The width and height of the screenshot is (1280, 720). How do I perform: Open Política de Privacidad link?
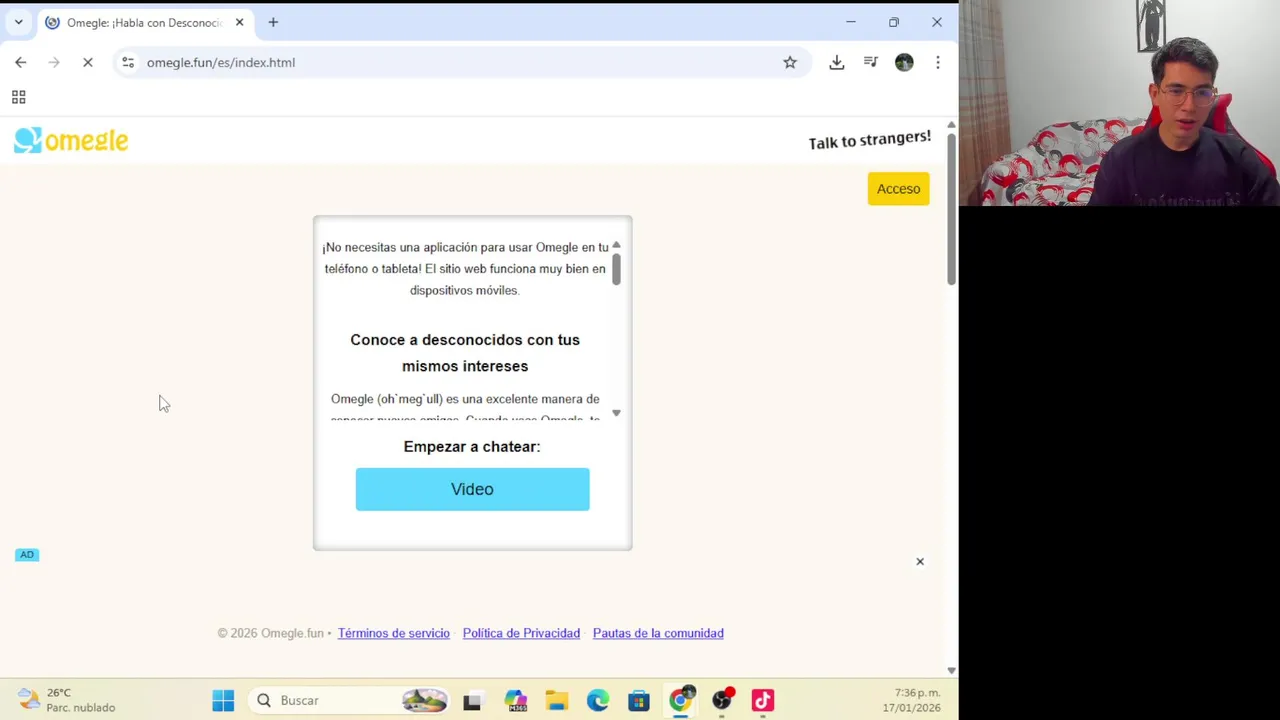click(521, 633)
